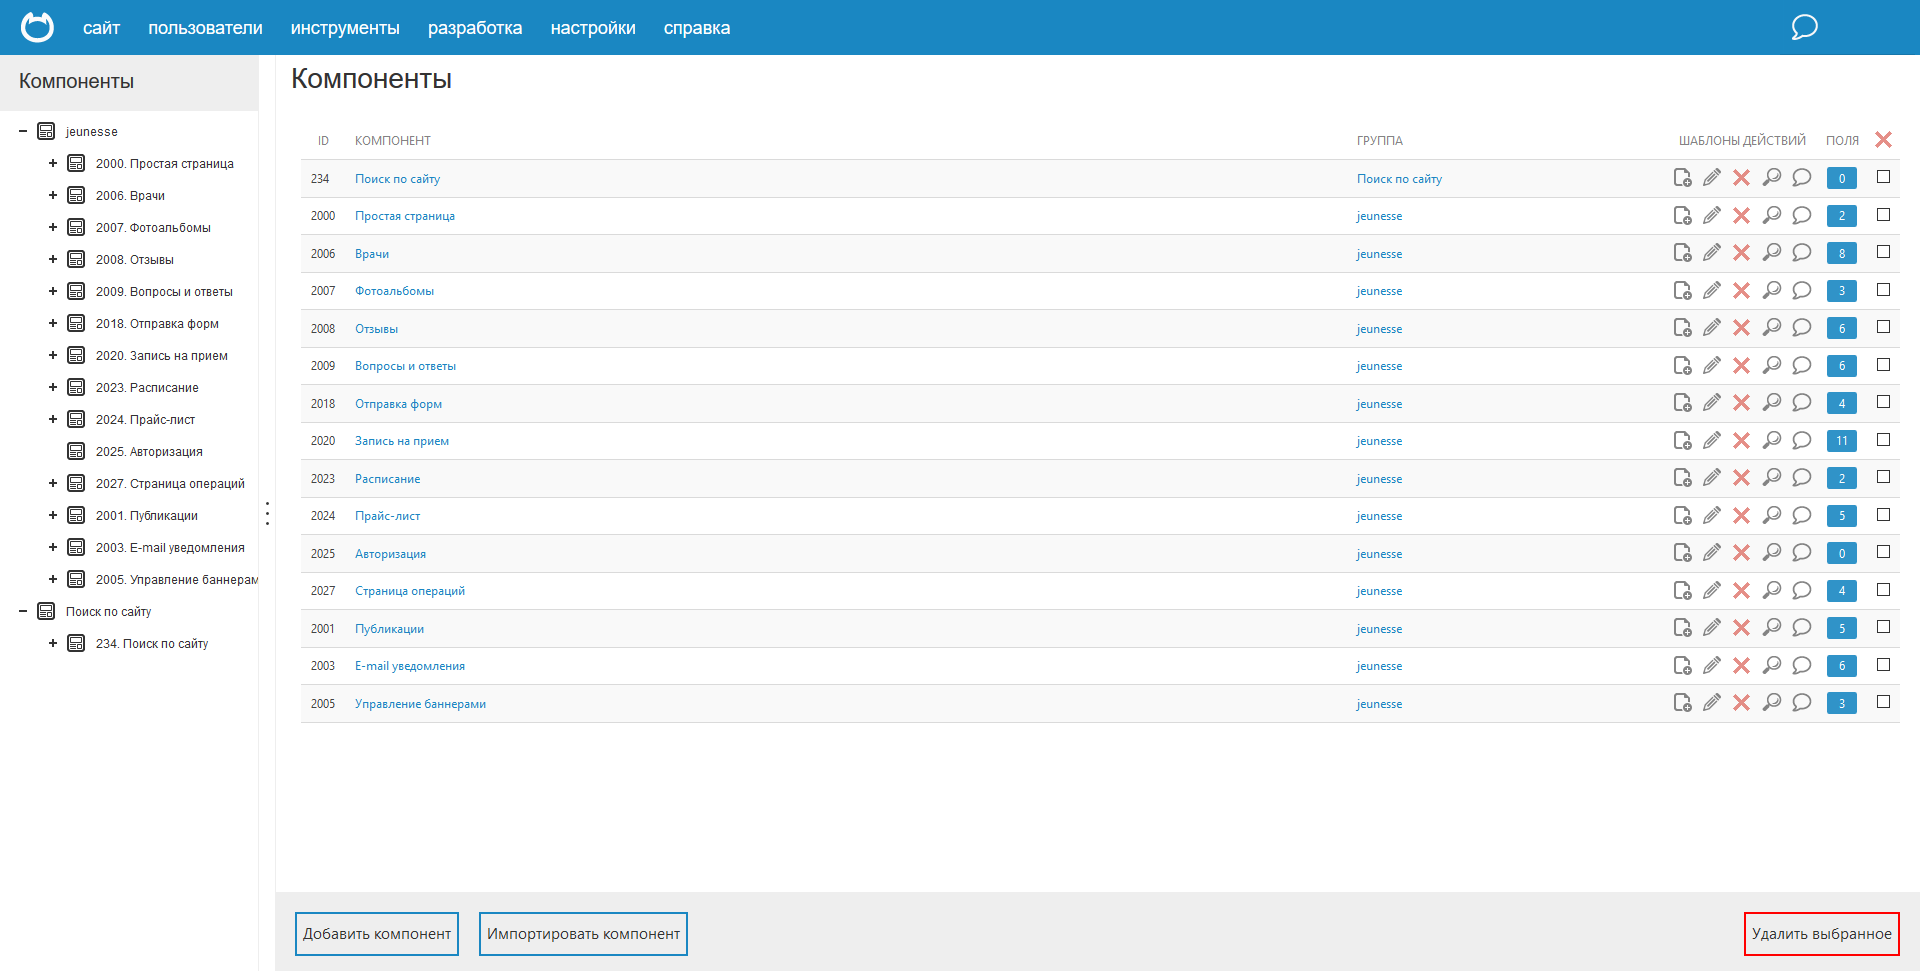Check the box for Запись на прием row
Image resolution: width=1920 pixels, height=971 pixels.
pyautogui.click(x=1883, y=440)
